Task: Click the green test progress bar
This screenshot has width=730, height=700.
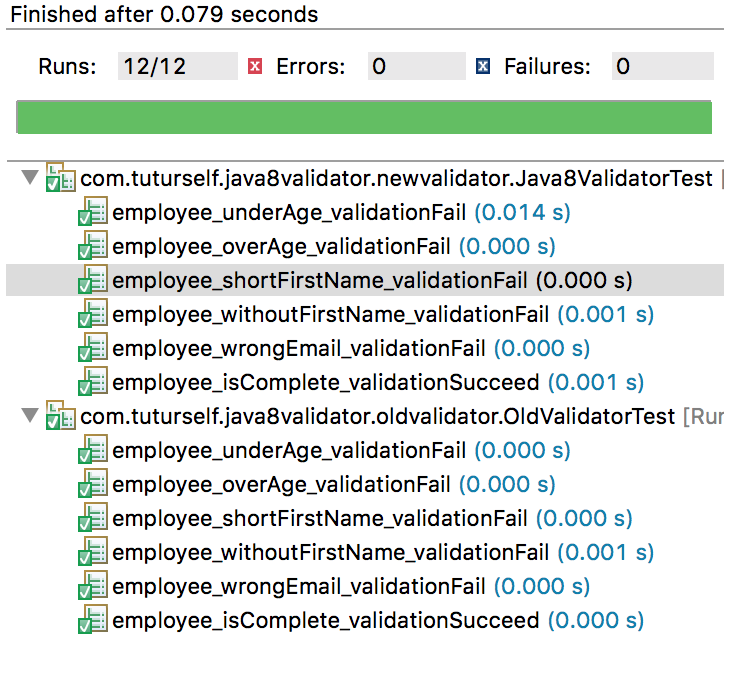Action: point(364,116)
